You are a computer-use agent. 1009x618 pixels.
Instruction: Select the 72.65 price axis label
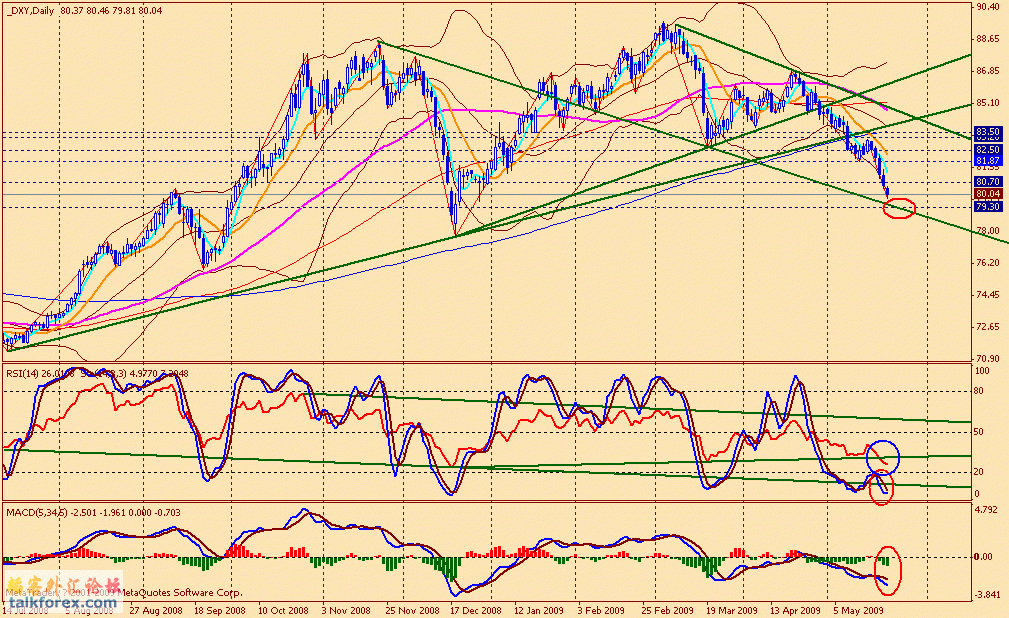988,326
